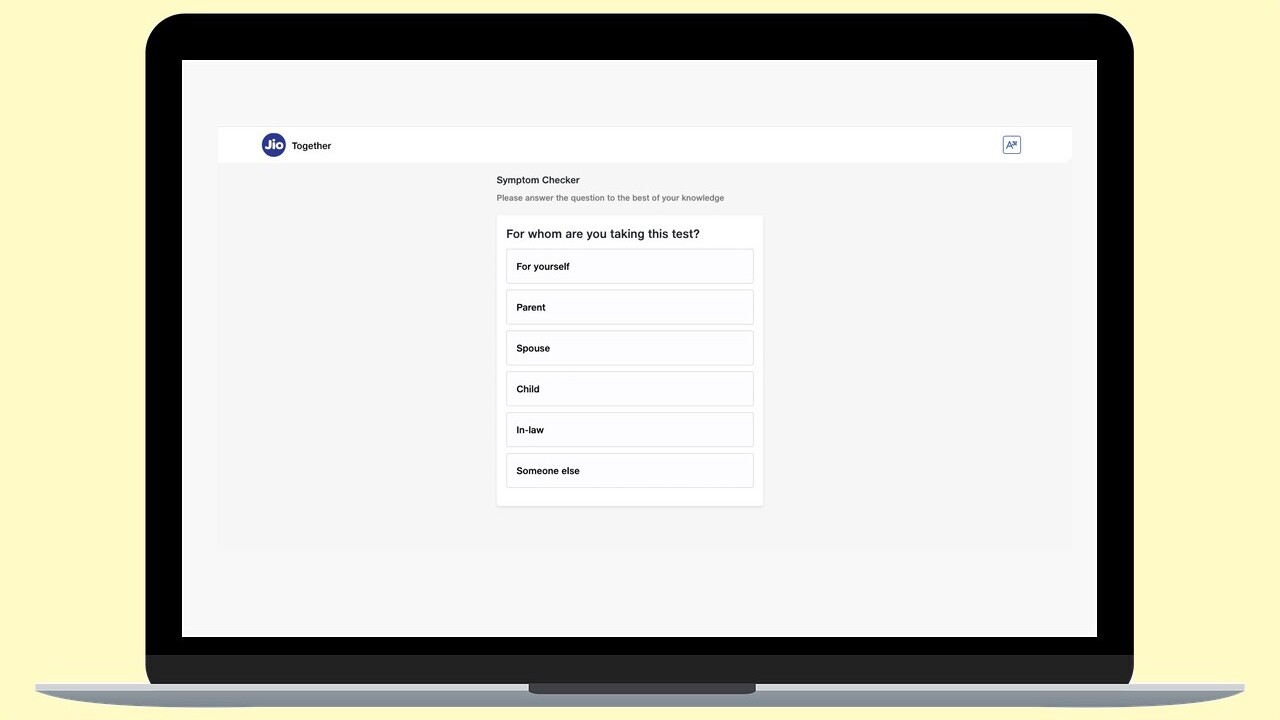
Task: Select the 'For yourself' option
Action: 629,267
